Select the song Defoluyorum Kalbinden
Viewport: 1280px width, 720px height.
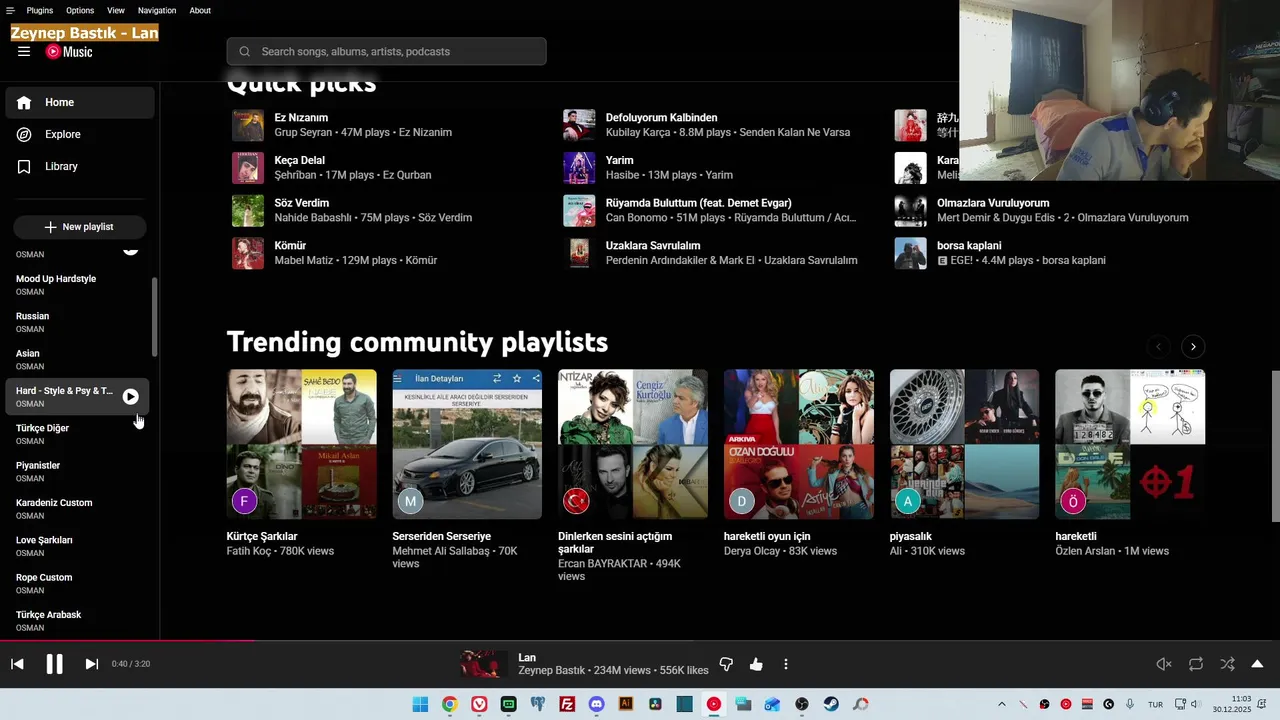click(x=661, y=118)
